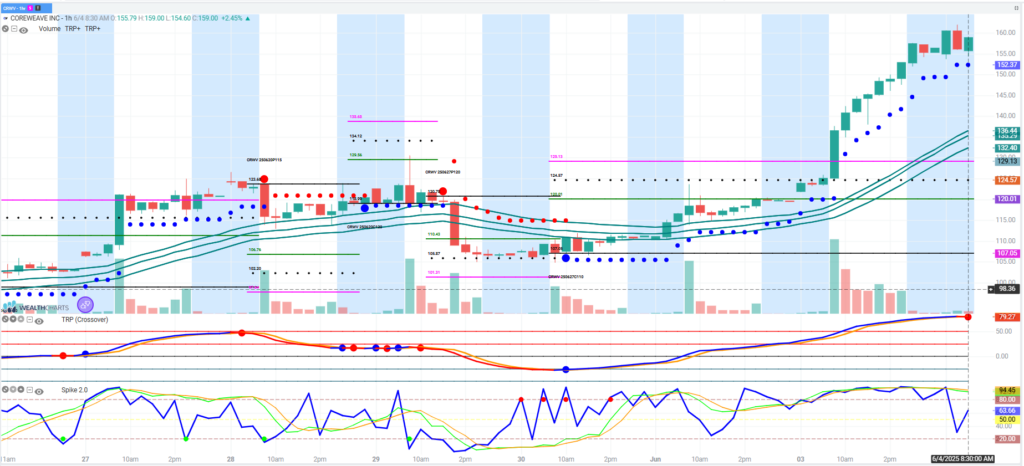Remove the TRP (Crossover) panel via circle-slash

5,319
